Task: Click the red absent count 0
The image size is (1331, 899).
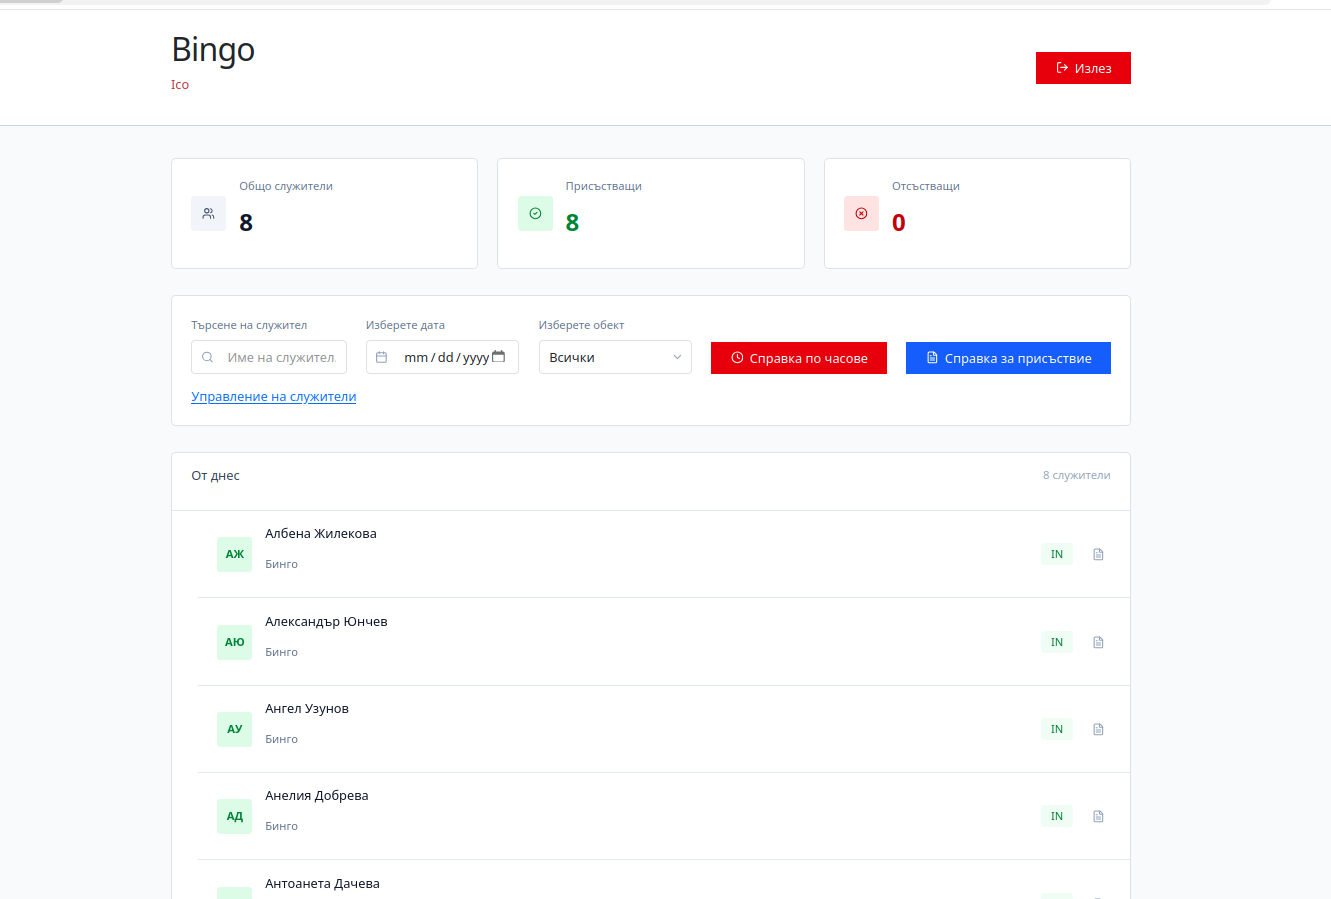Action: point(899,223)
